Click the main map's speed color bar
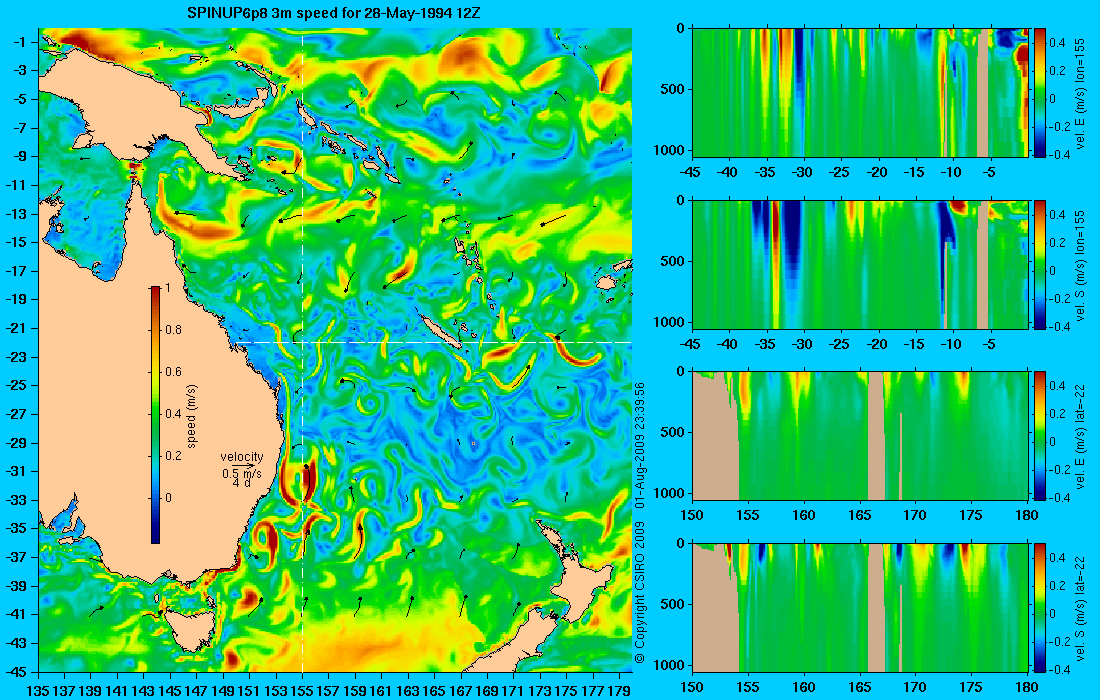Viewport: 1100px width, 700px height. (155, 415)
